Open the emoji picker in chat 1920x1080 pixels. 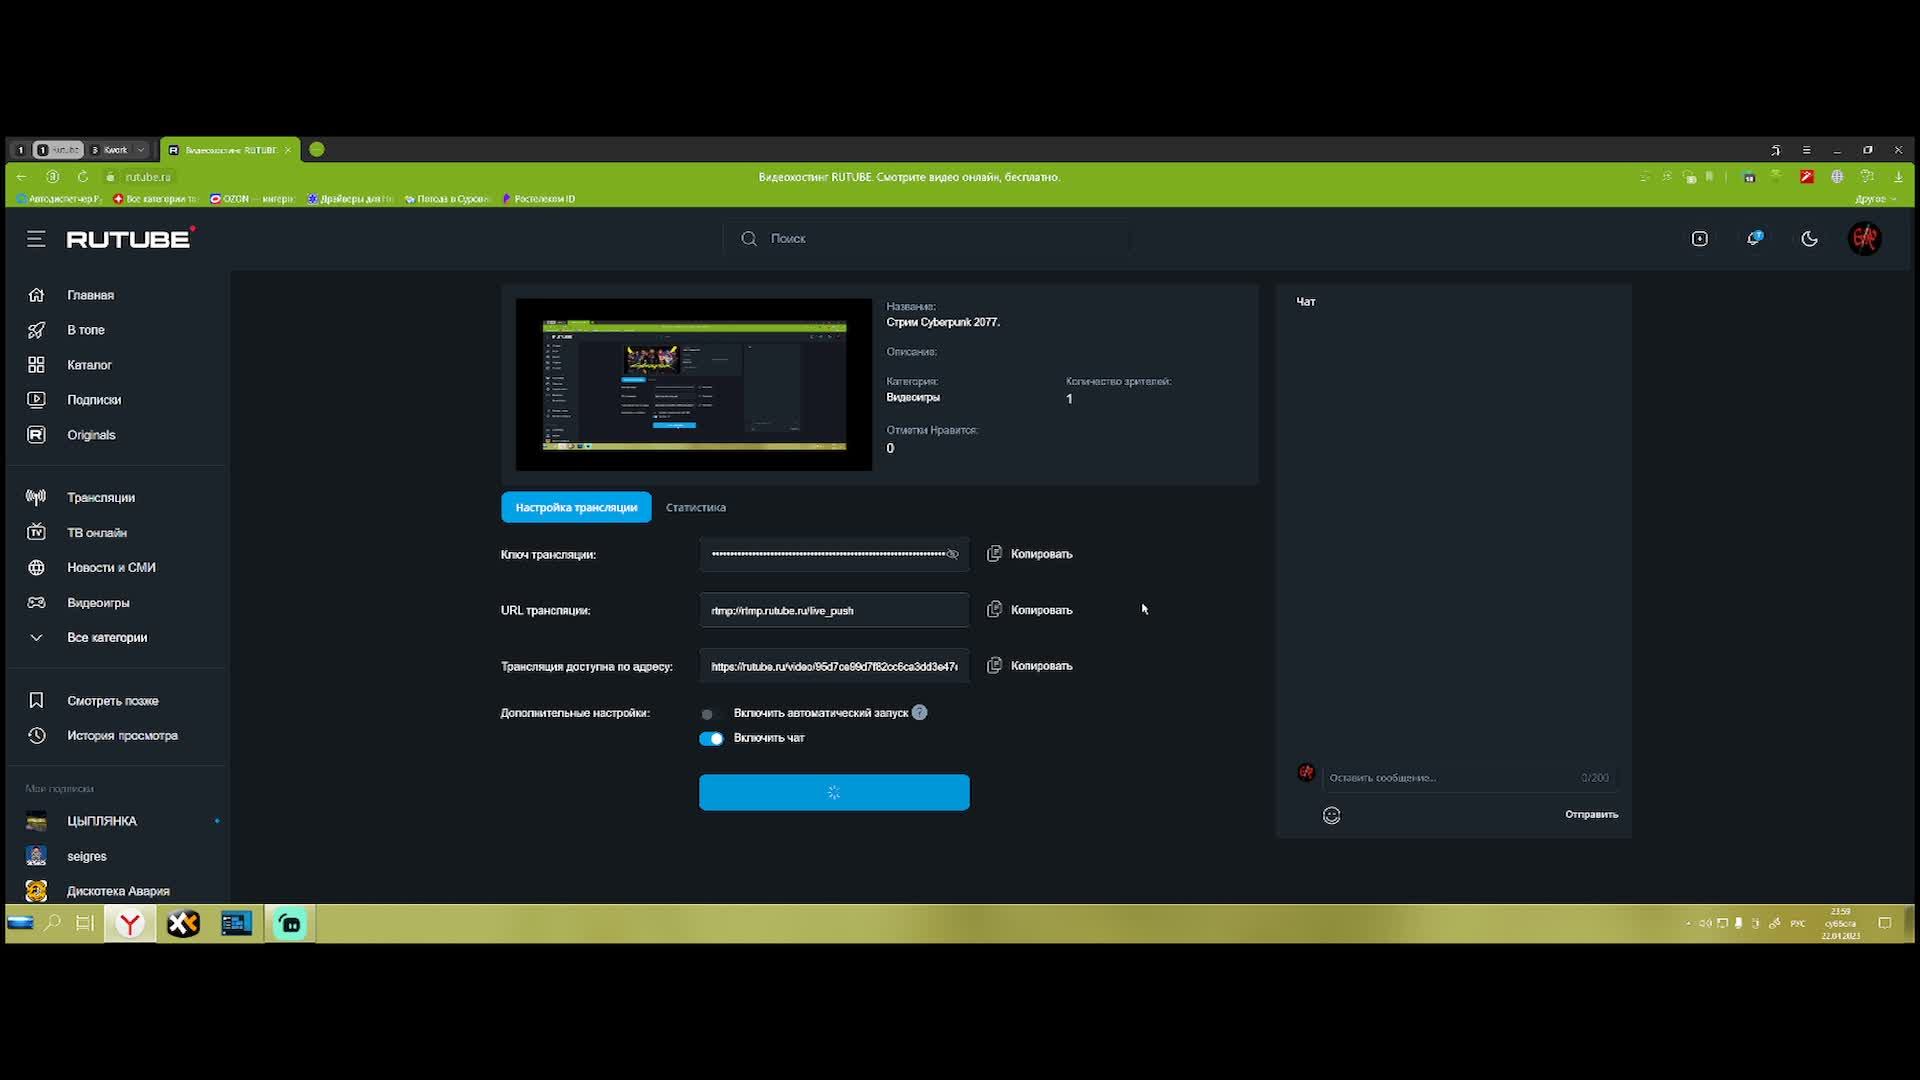point(1331,815)
